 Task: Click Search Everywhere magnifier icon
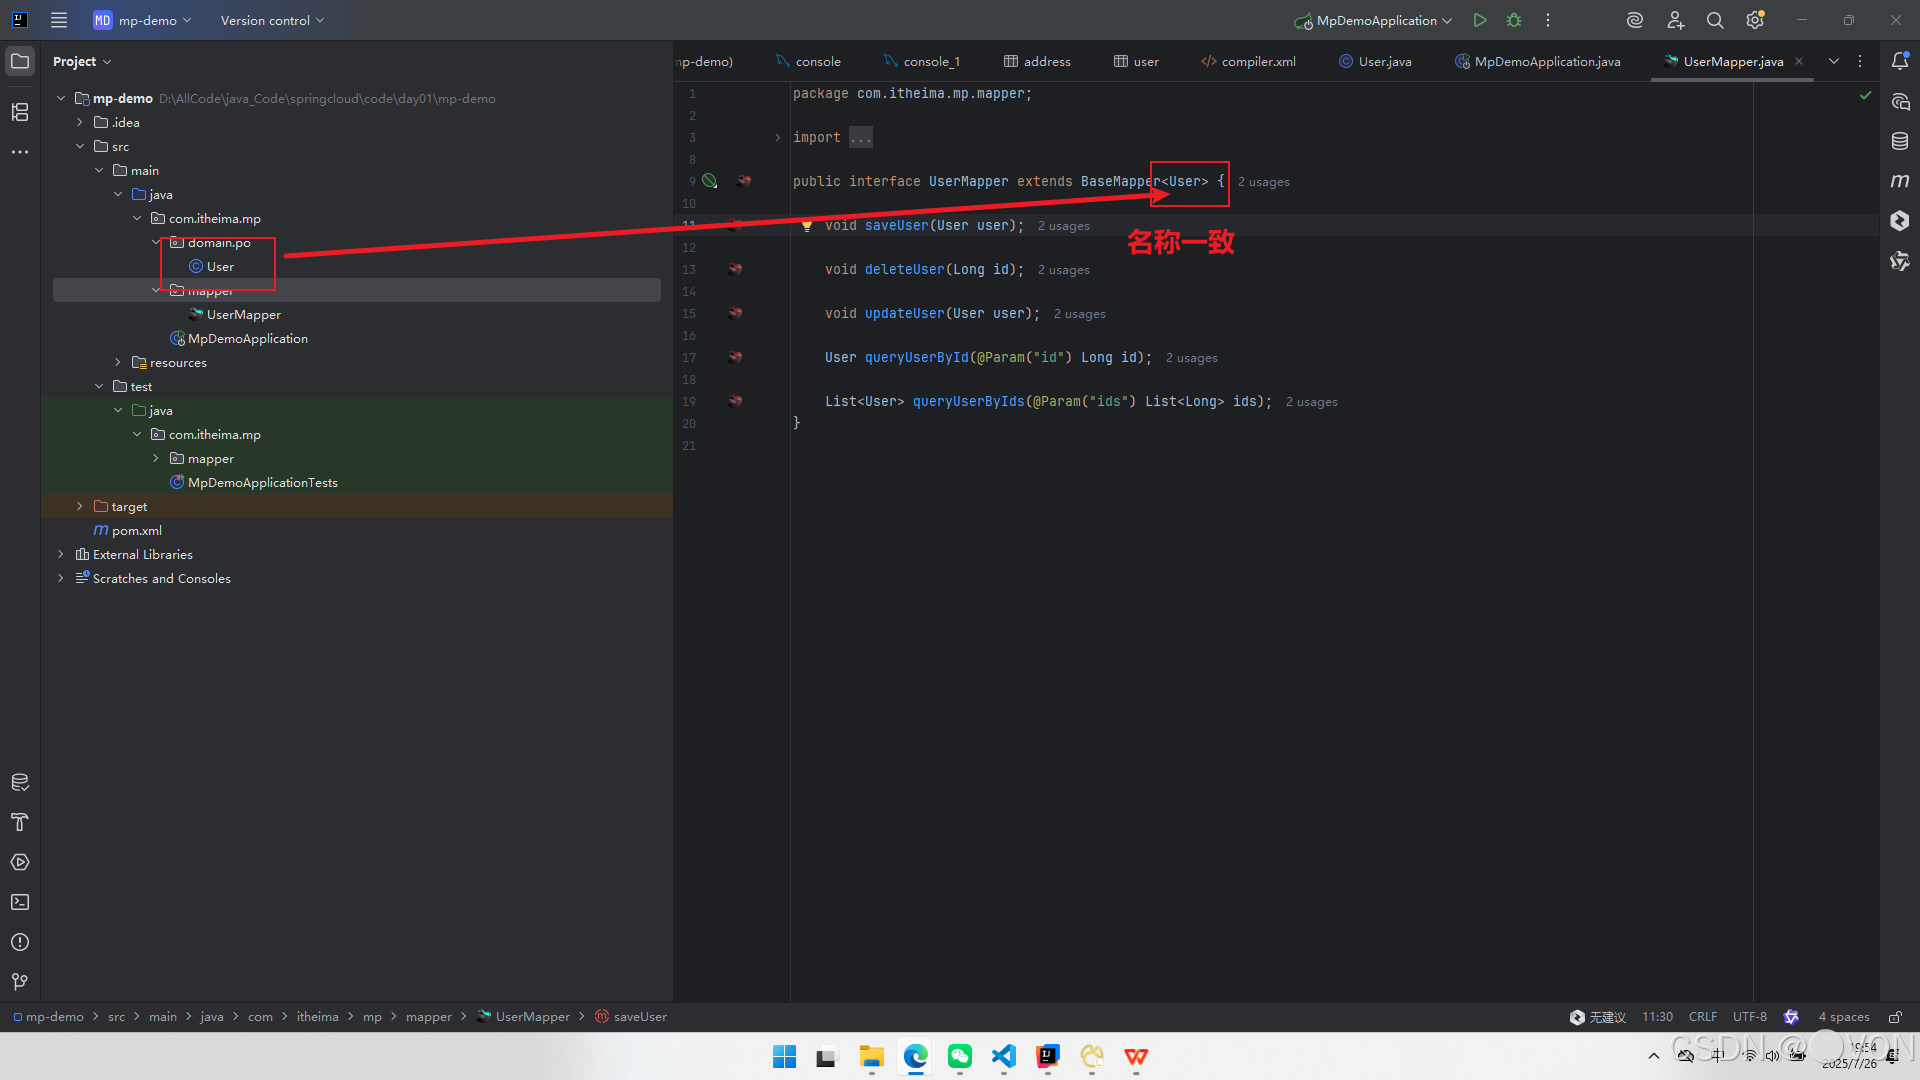[1715, 20]
